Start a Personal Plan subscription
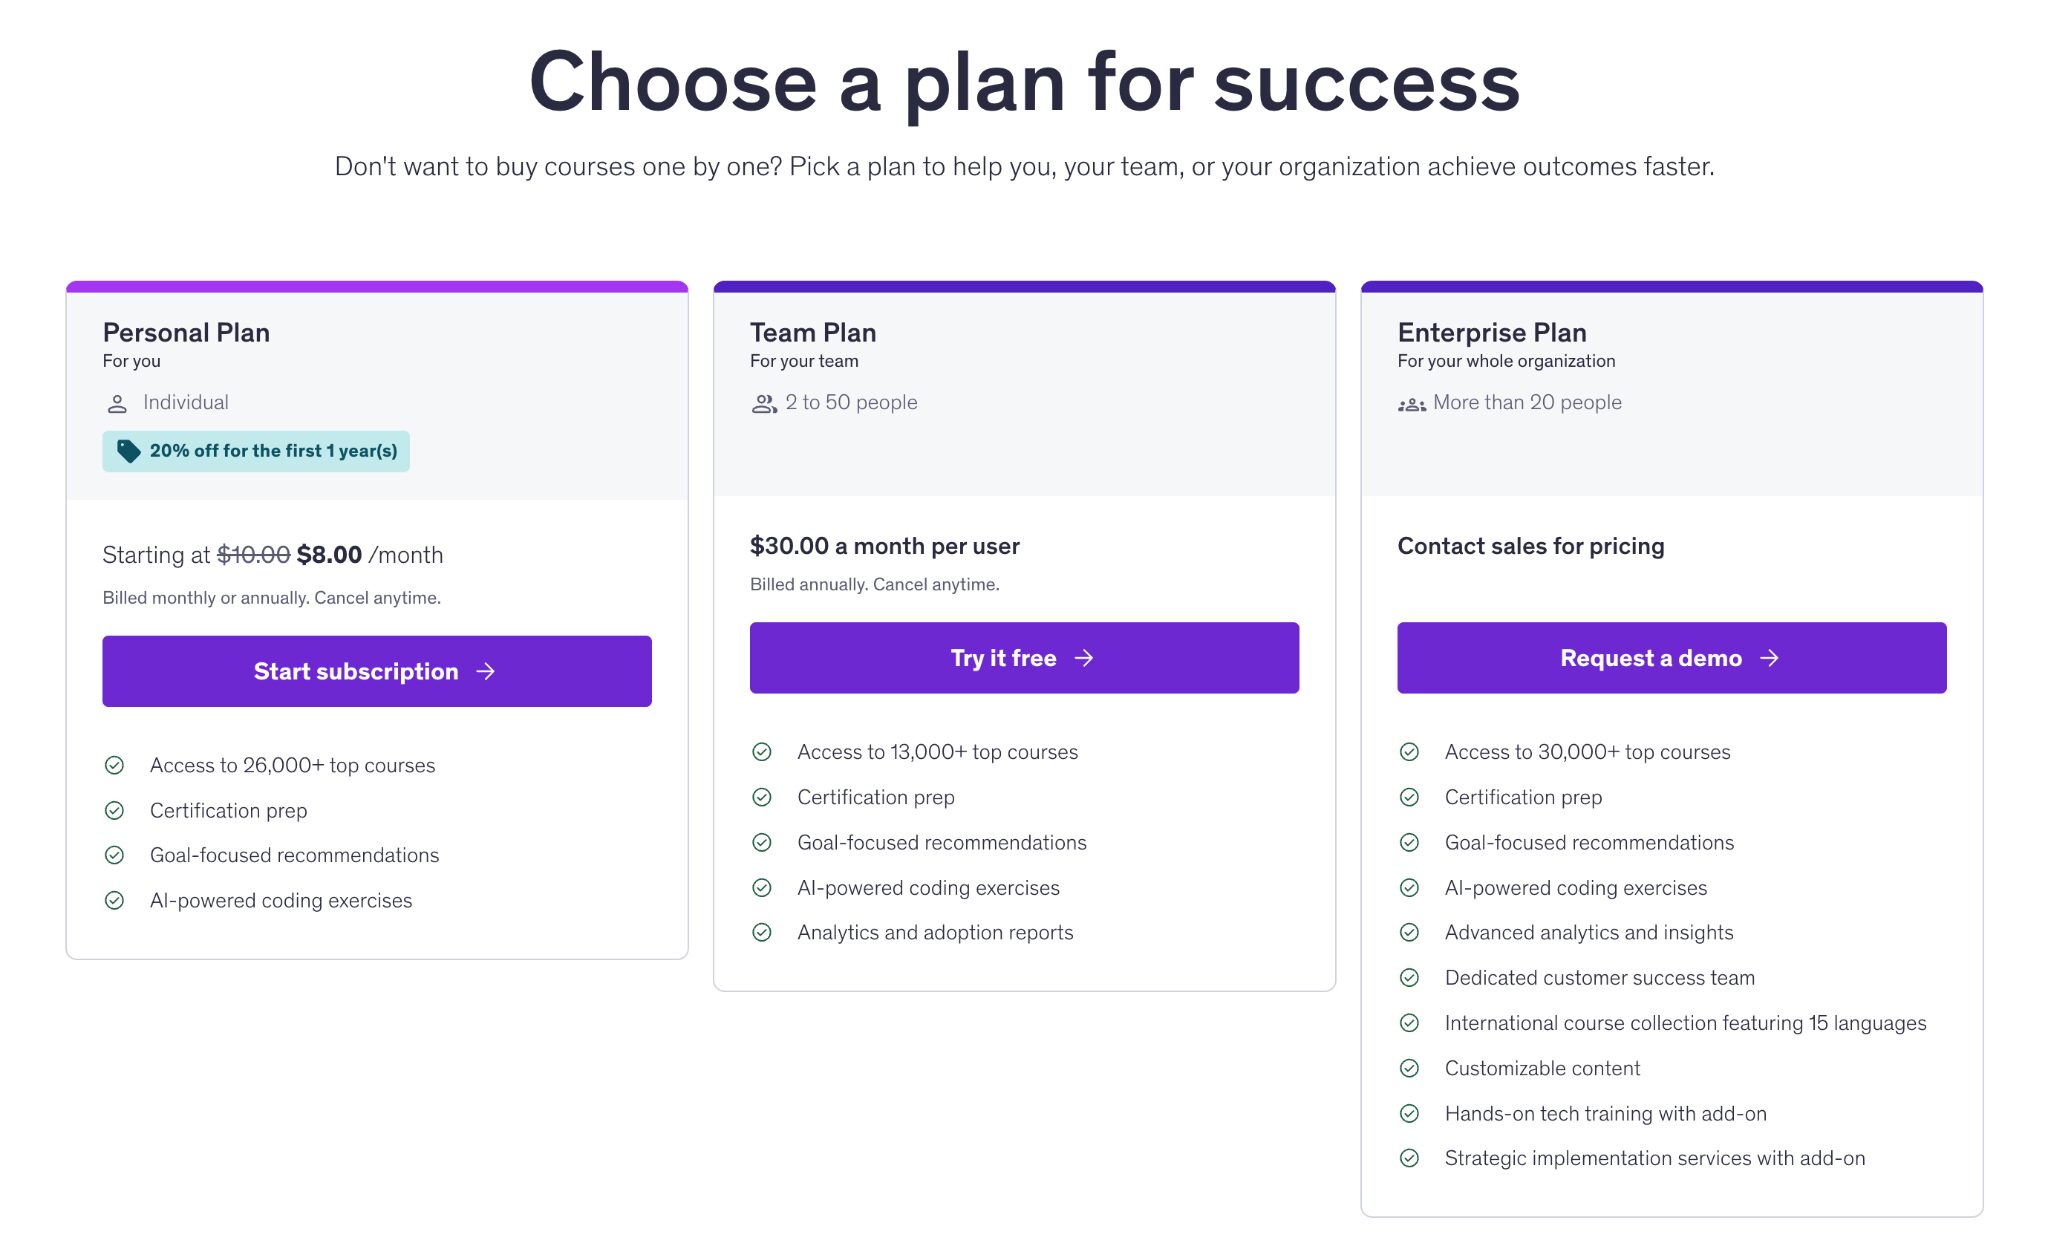 [375, 671]
